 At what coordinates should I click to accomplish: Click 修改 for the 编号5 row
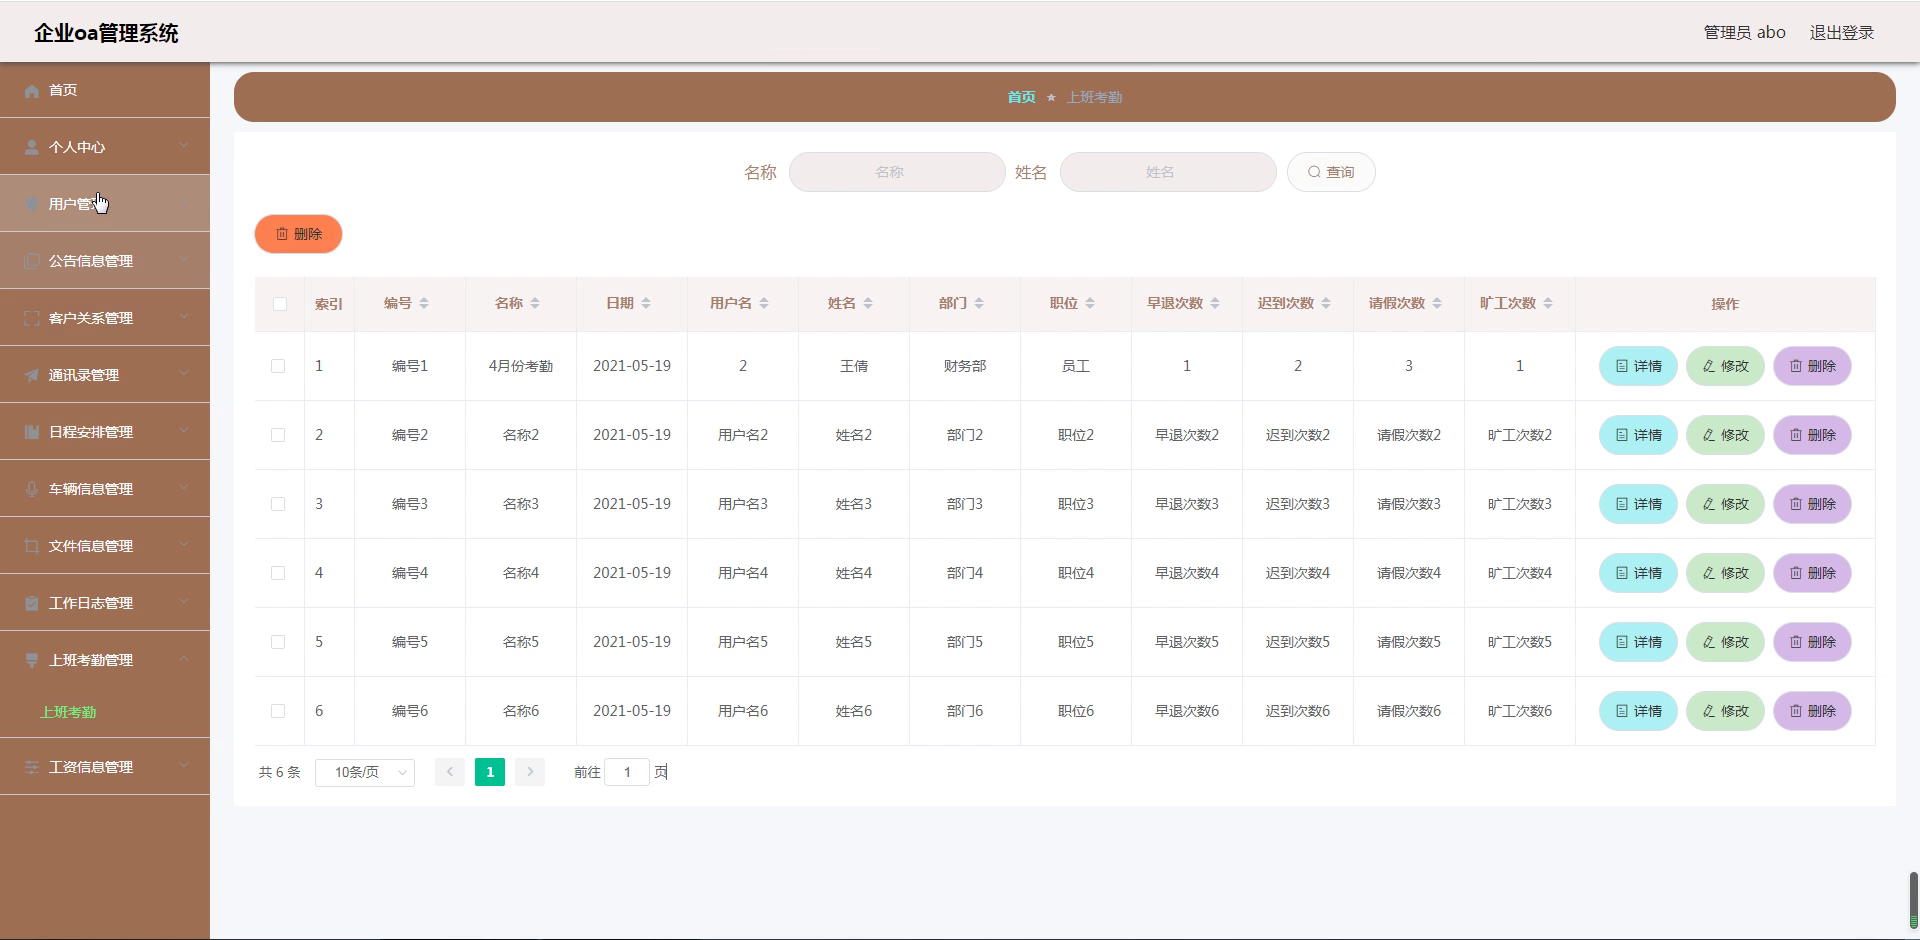(x=1725, y=642)
